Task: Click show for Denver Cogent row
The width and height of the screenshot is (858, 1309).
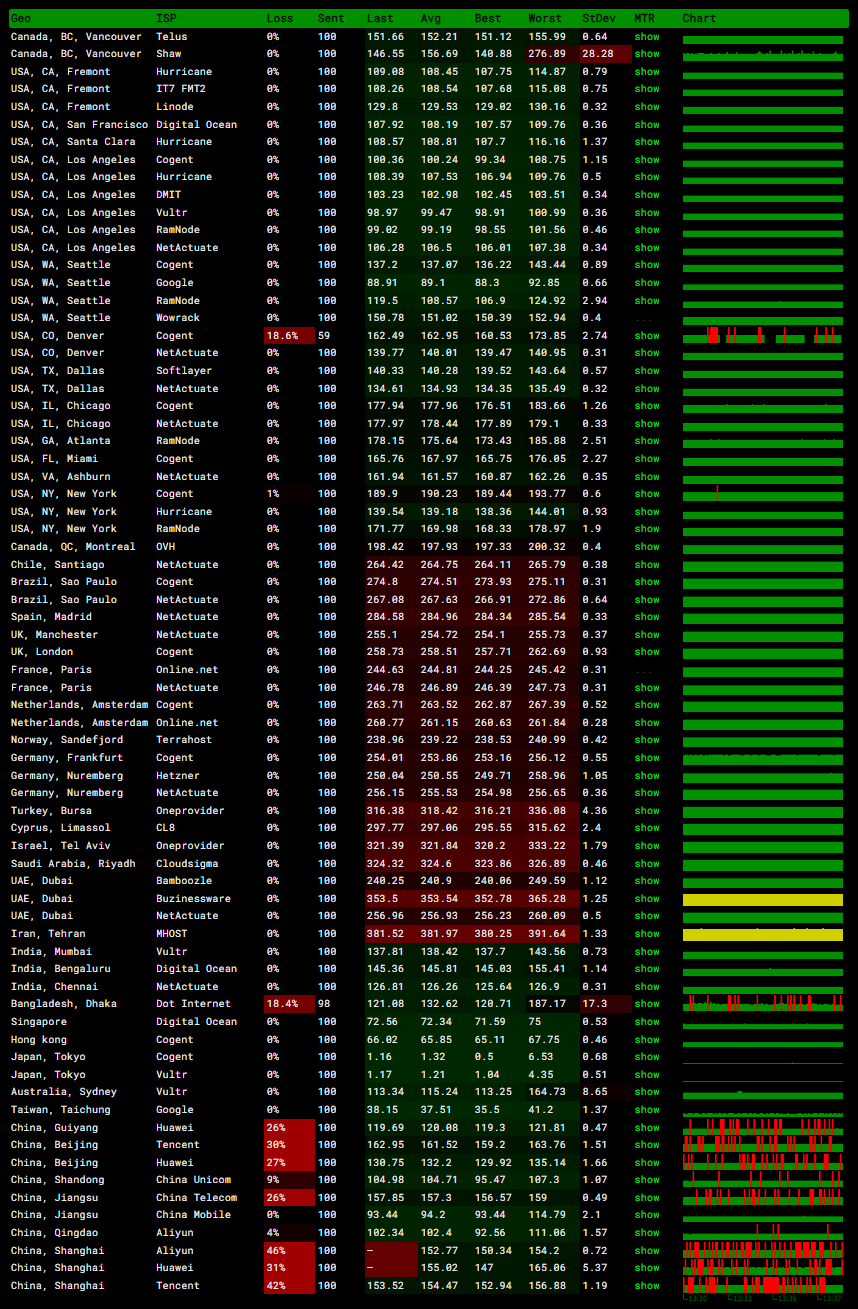Action: [647, 336]
